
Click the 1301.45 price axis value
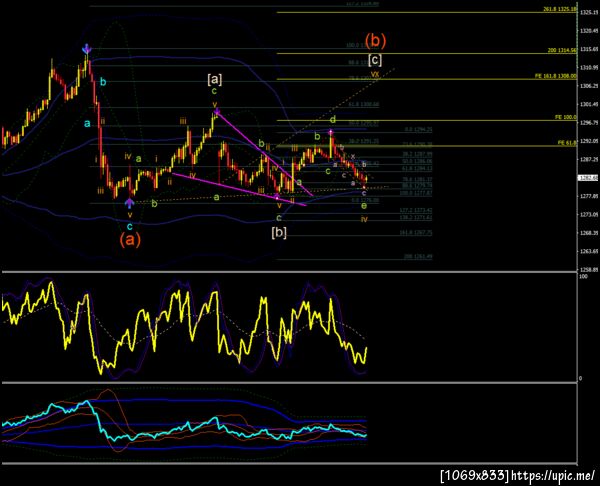(589, 104)
